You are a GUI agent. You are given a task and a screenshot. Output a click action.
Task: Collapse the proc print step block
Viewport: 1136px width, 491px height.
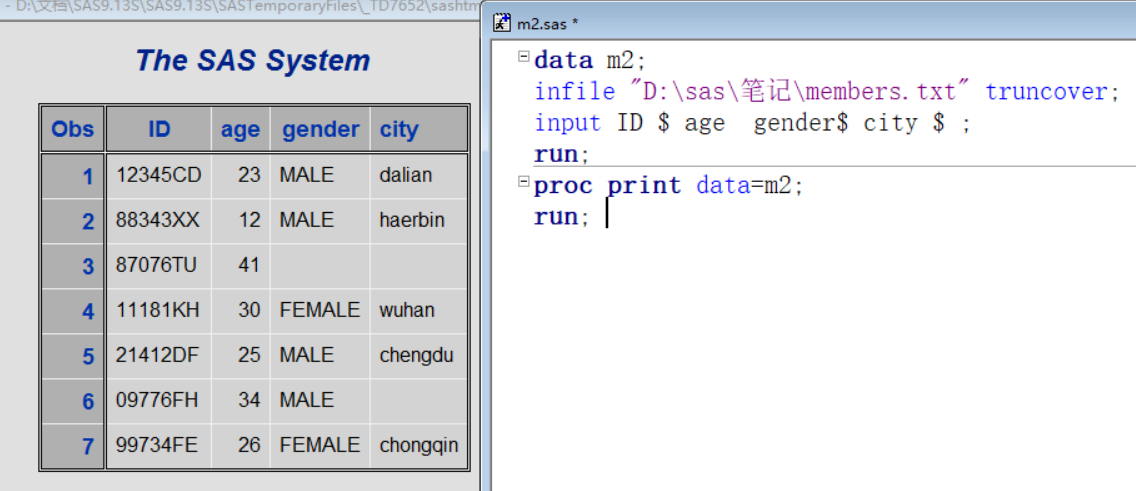pyautogui.click(x=523, y=182)
